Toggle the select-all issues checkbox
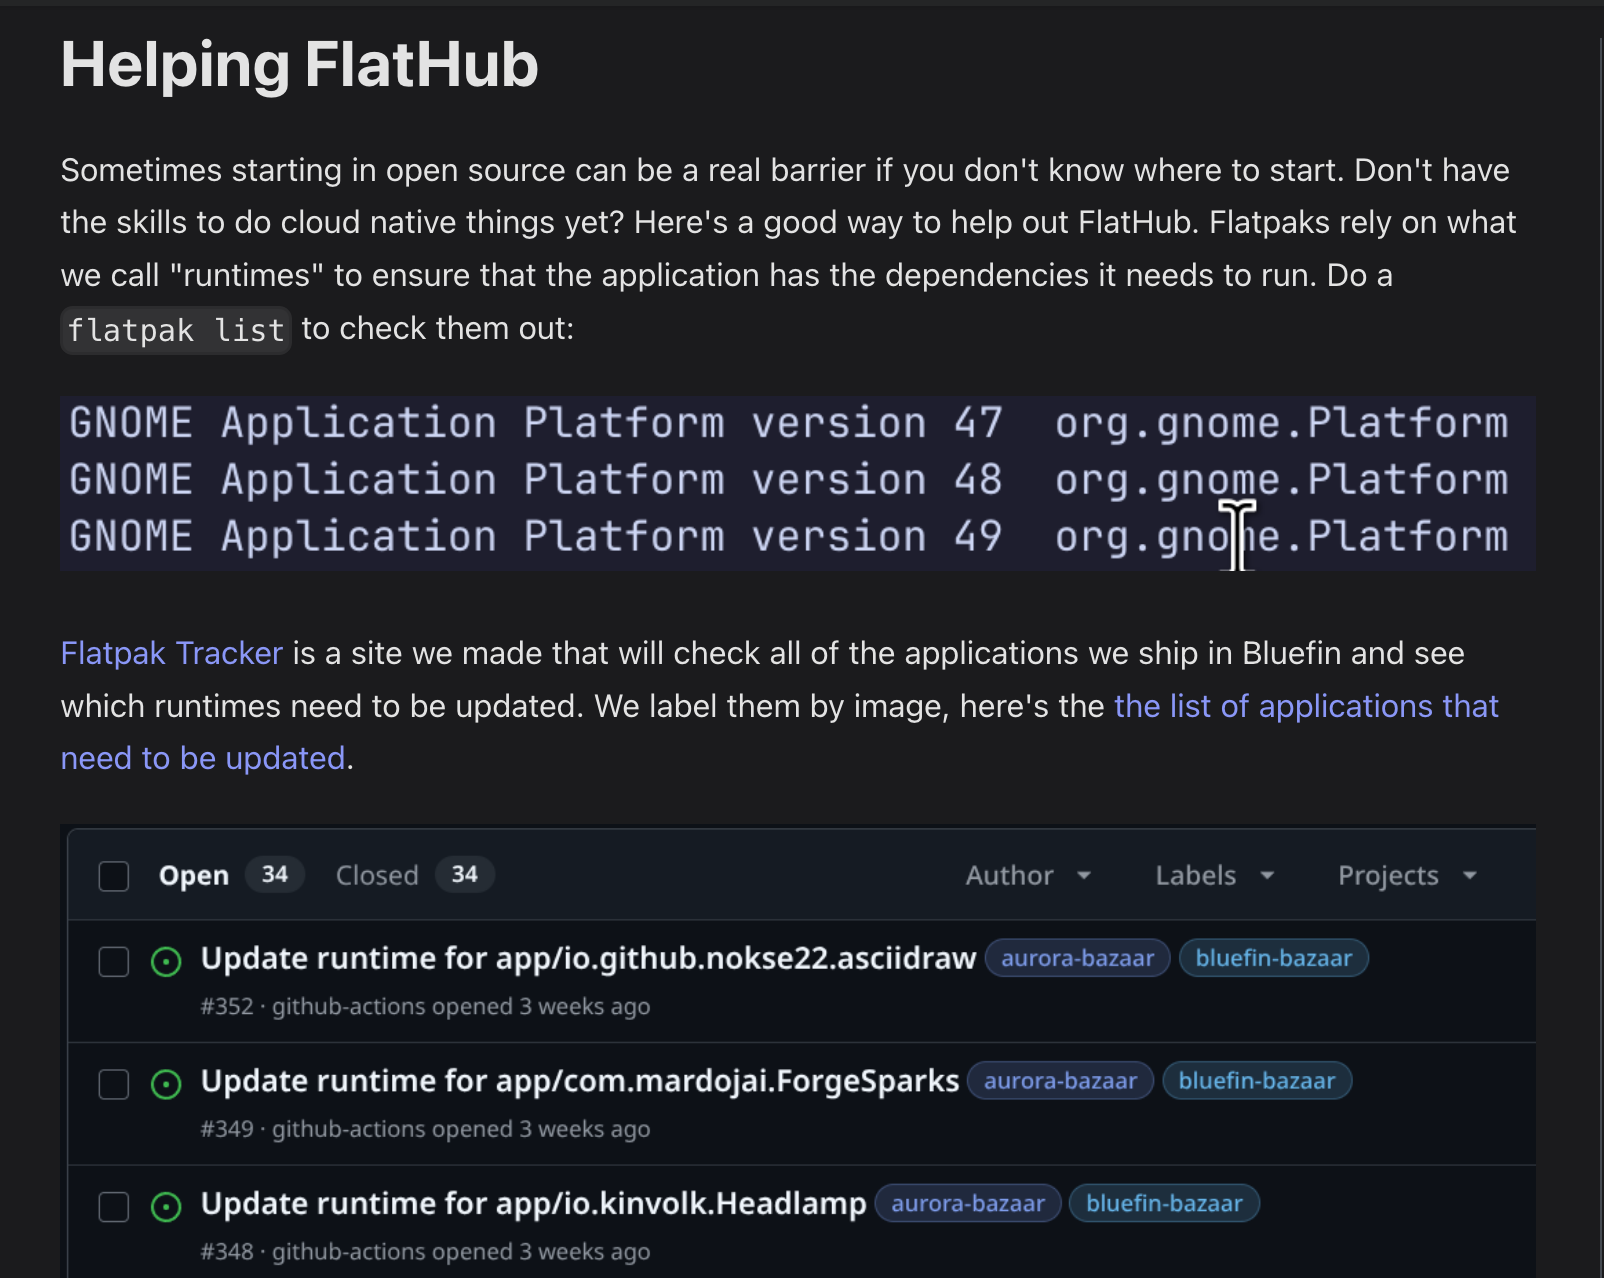1604x1278 pixels. pos(114,876)
